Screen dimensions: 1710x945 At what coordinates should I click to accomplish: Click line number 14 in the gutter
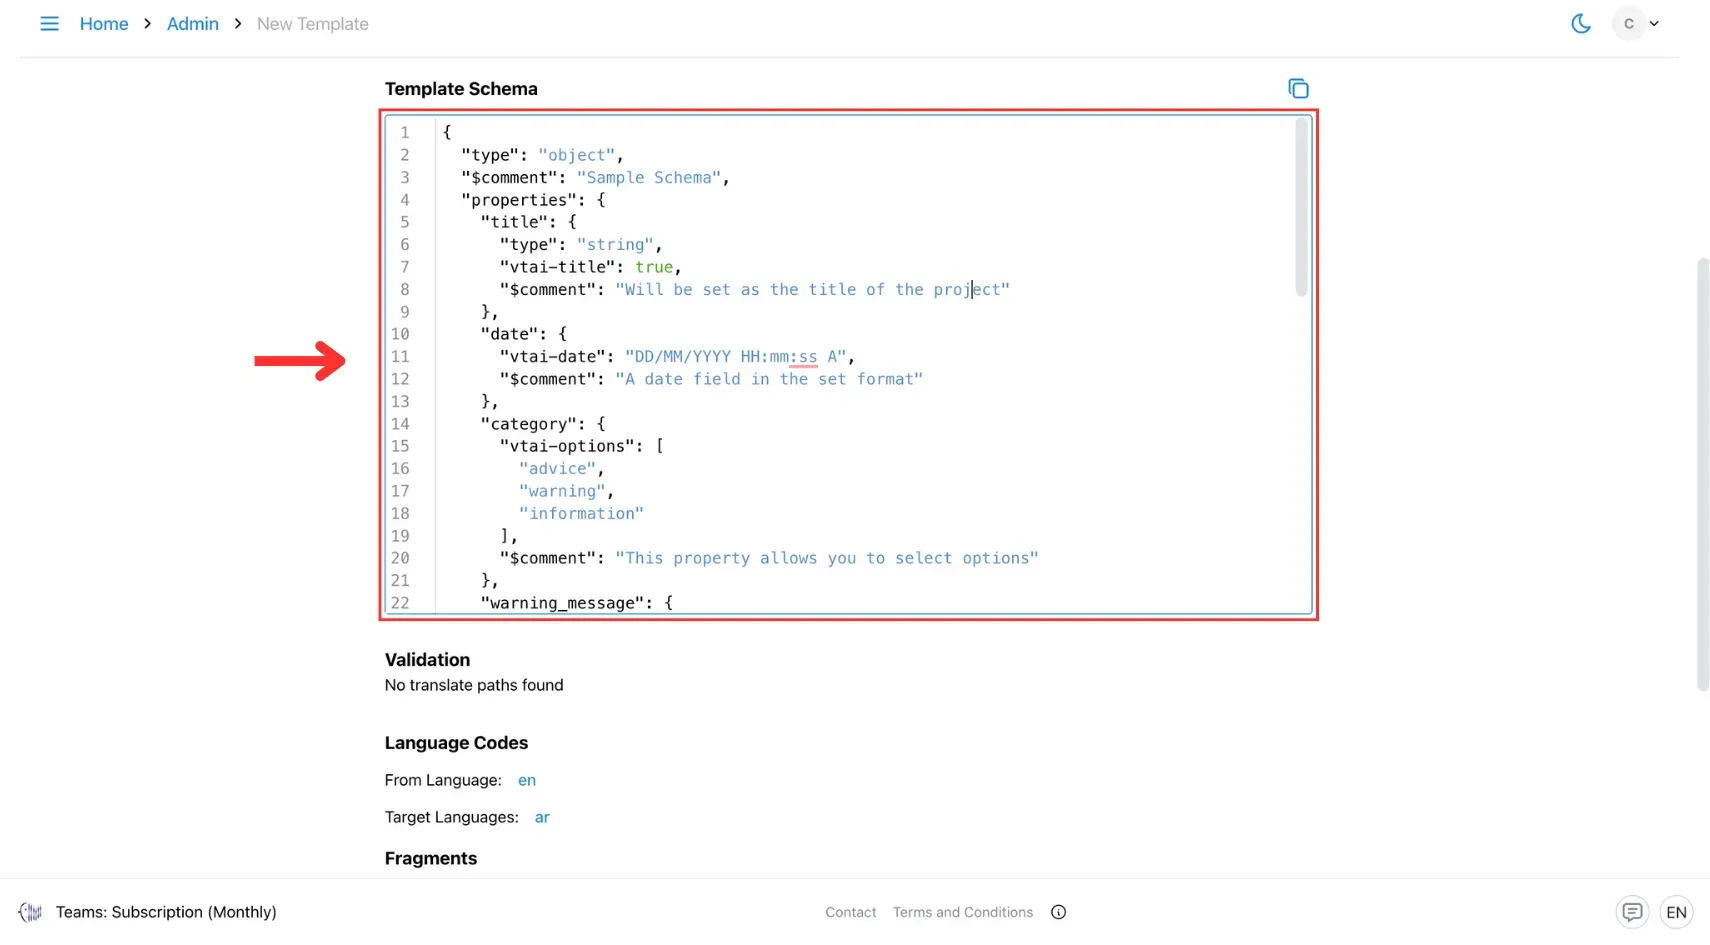click(x=400, y=424)
